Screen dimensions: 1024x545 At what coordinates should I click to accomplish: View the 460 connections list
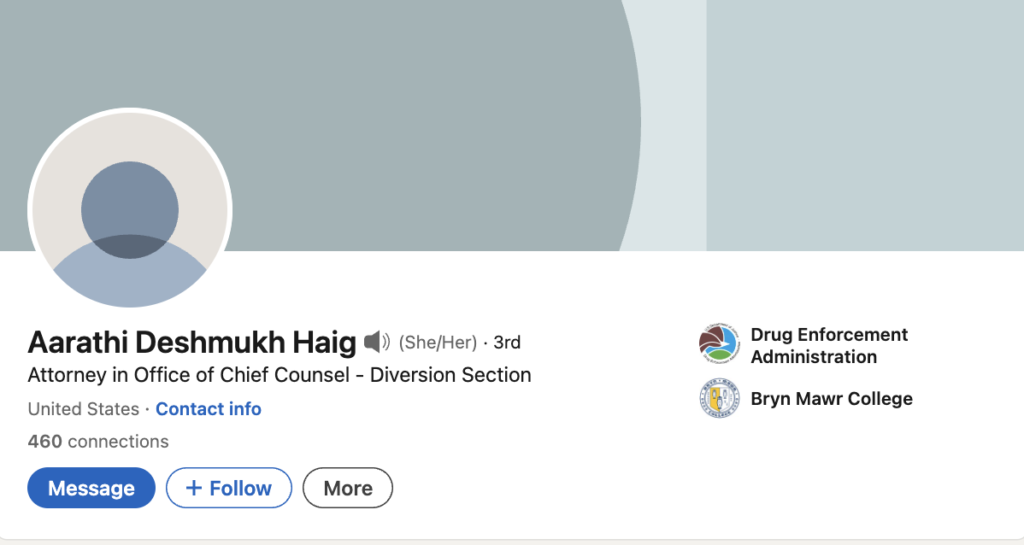pos(98,441)
